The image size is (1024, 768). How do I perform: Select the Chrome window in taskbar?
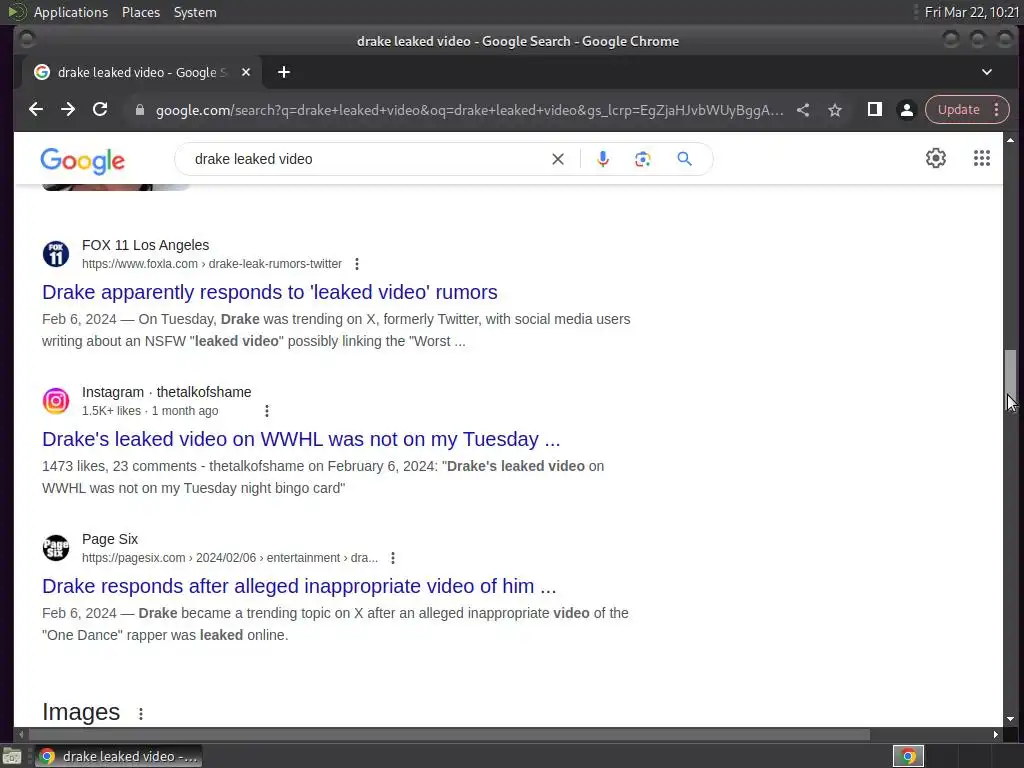[x=118, y=756]
